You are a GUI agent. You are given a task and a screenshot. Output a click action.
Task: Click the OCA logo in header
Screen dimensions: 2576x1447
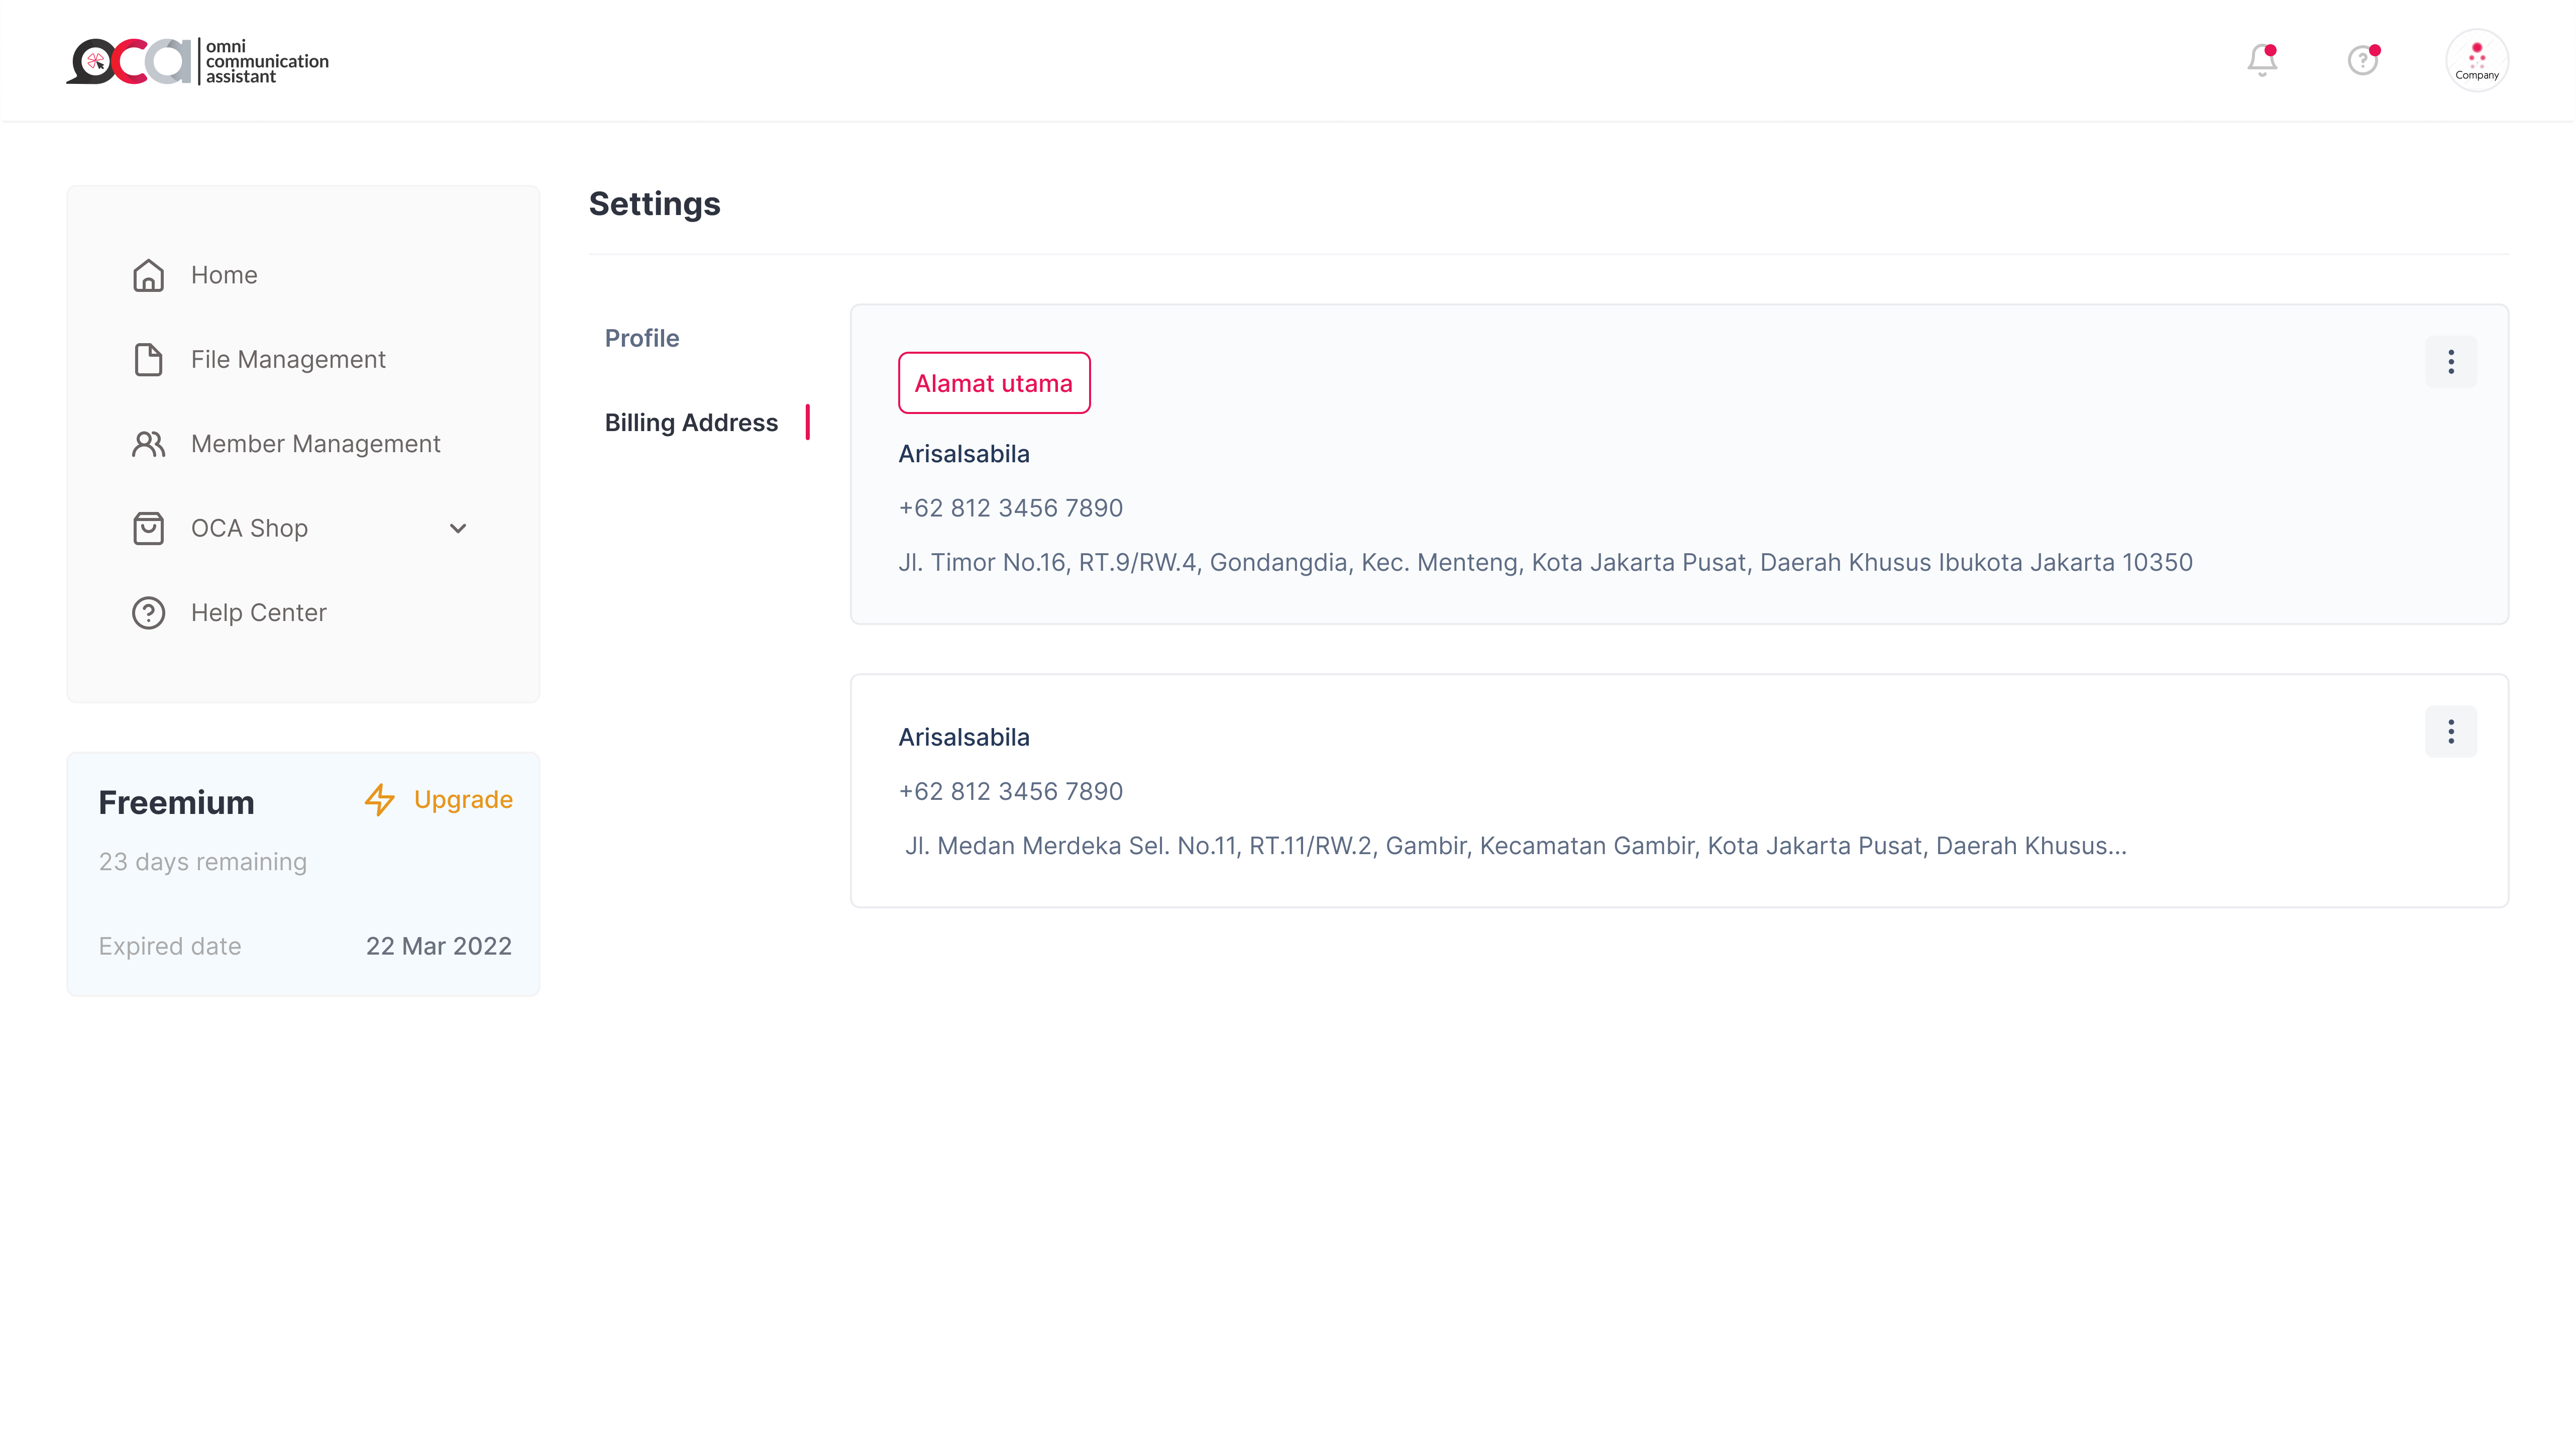coord(197,61)
